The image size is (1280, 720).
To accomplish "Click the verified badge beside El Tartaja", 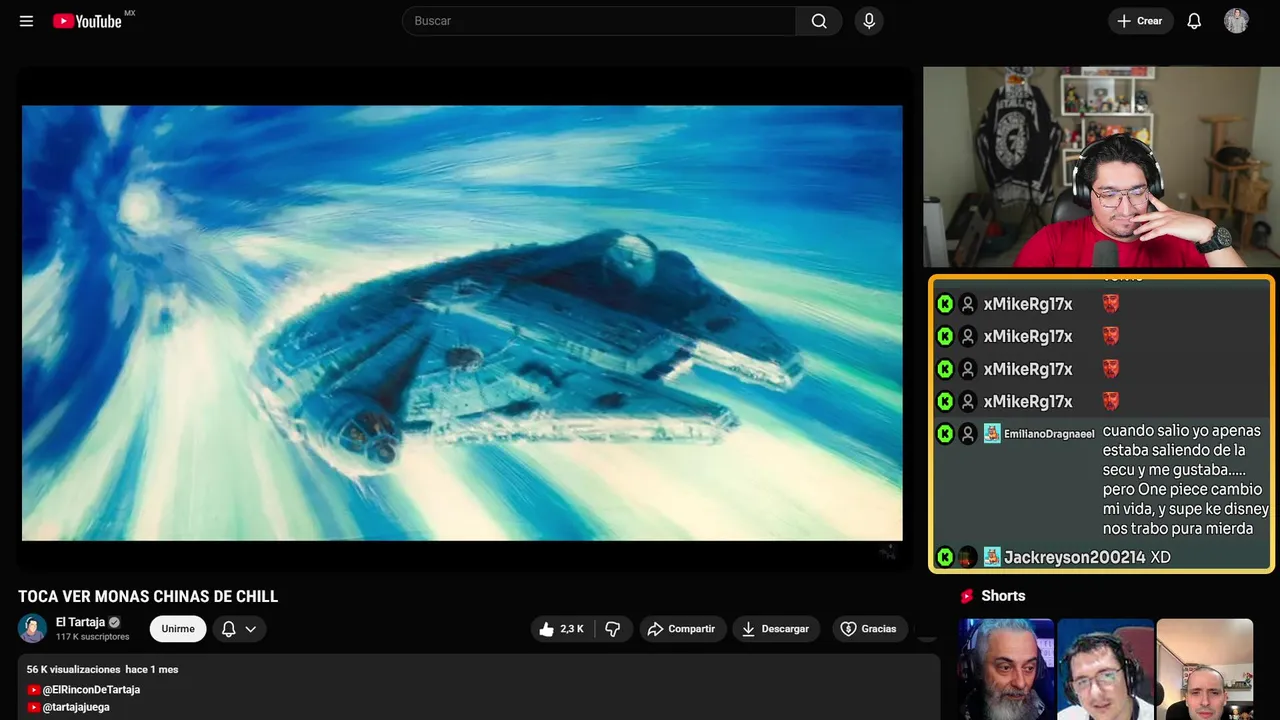I will pos(114,622).
